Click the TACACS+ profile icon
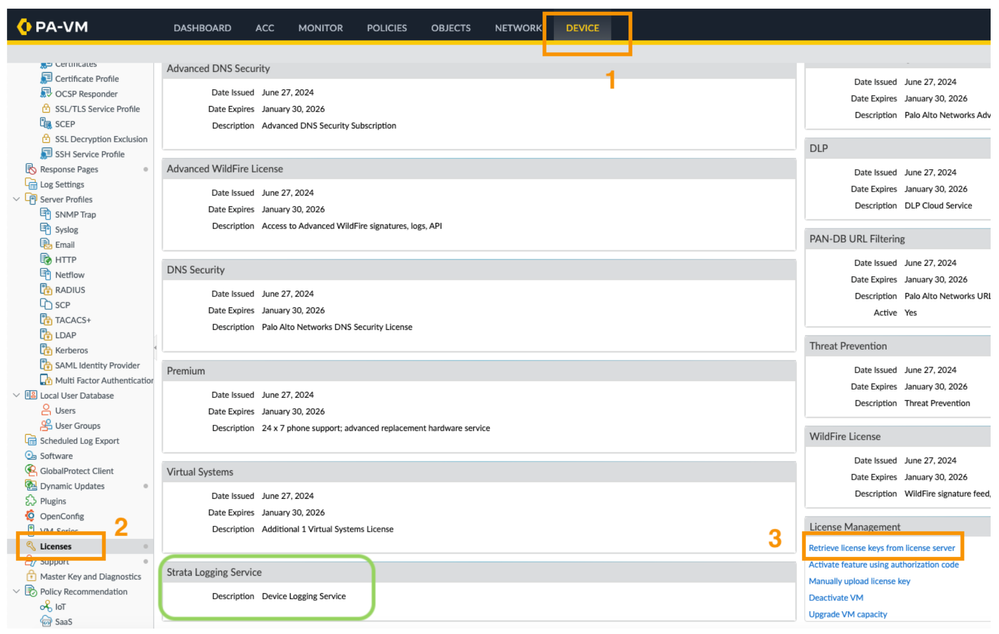 (46, 319)
